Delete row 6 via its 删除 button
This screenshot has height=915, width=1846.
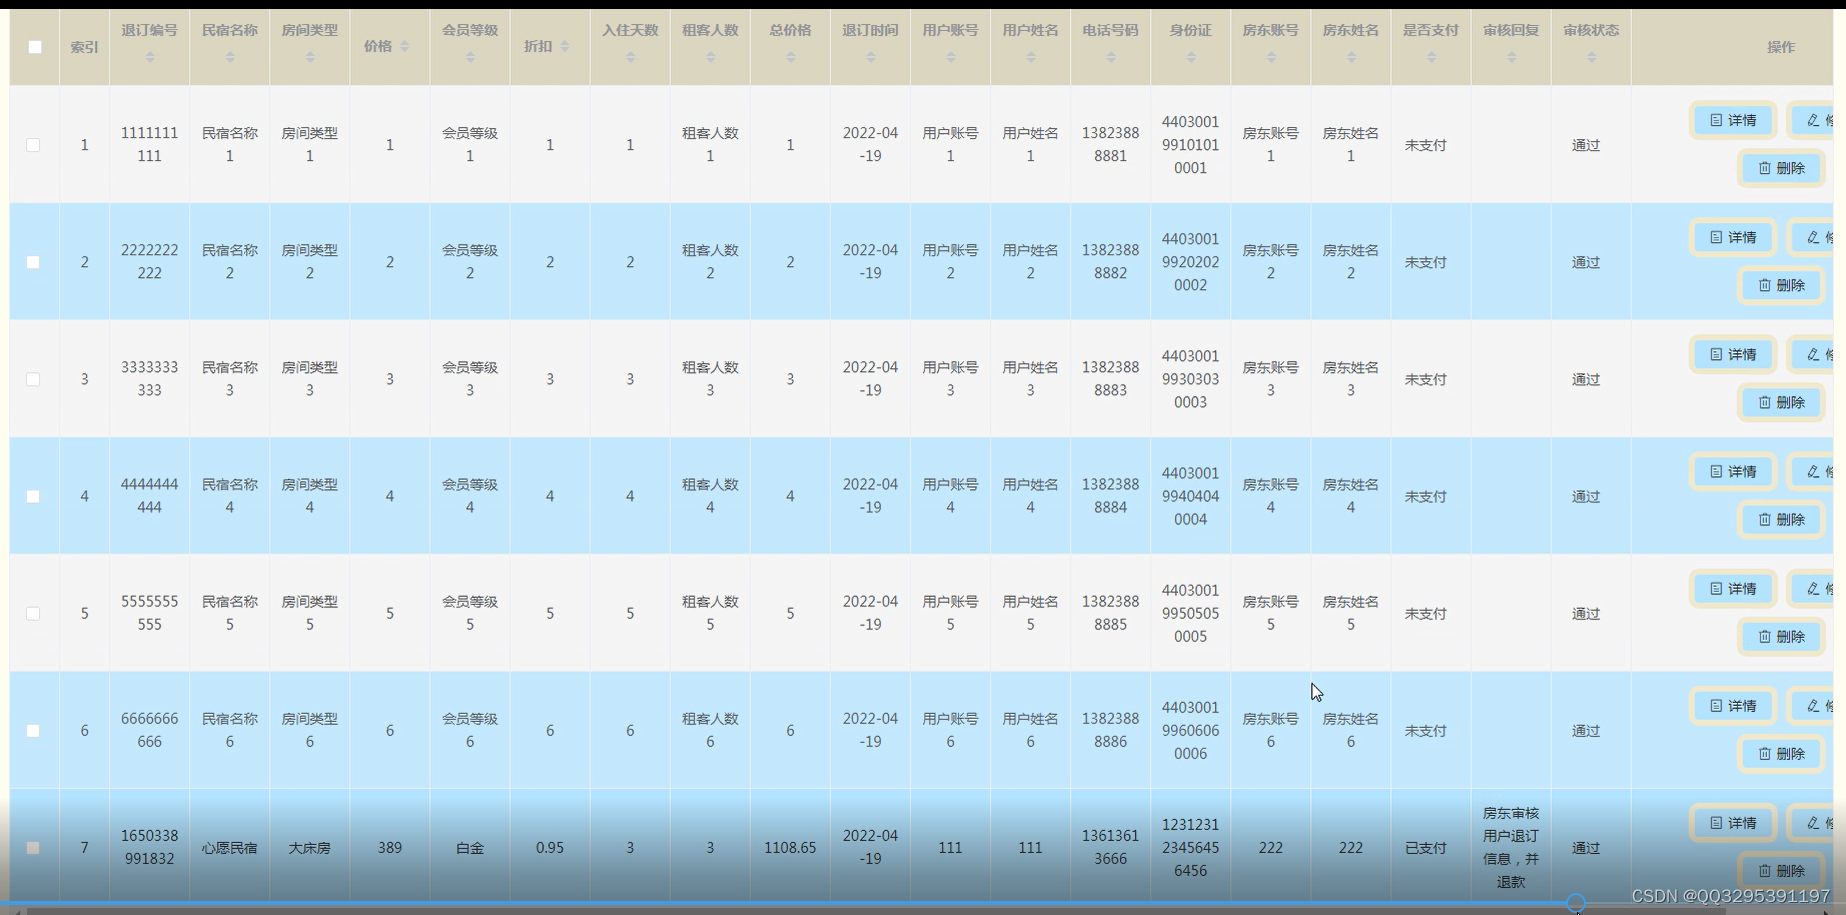pyautogui.click(x=1782, y=753)
